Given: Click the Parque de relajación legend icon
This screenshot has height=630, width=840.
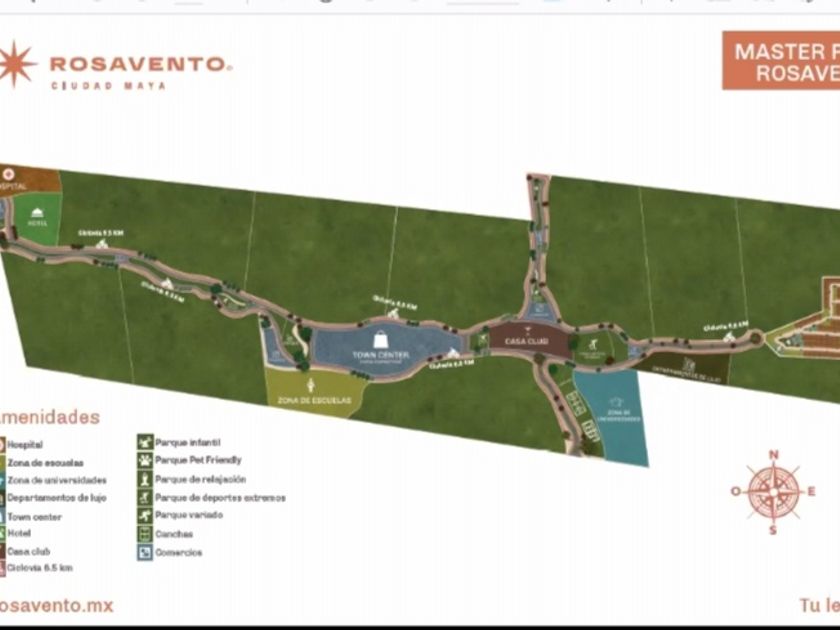Looking at the screenshot, I should coord(145,479).
